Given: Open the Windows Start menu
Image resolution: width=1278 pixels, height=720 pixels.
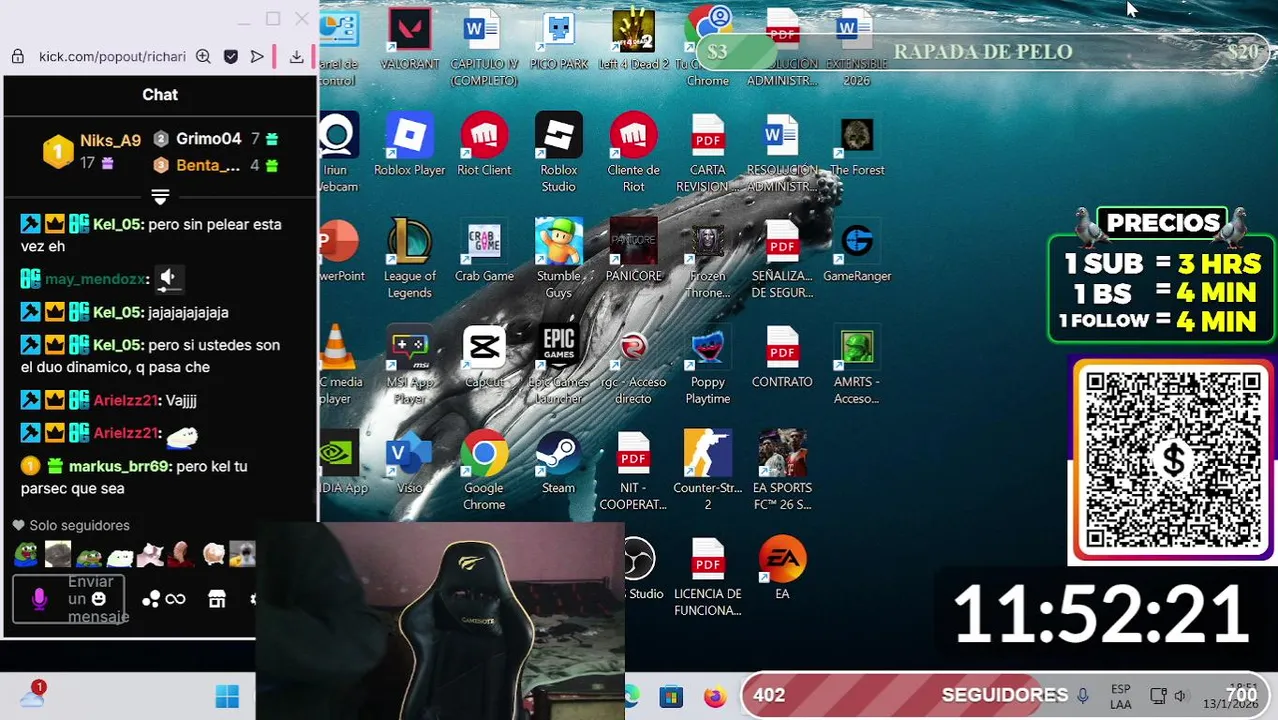Looking at the screenshot, I should 227,696.
